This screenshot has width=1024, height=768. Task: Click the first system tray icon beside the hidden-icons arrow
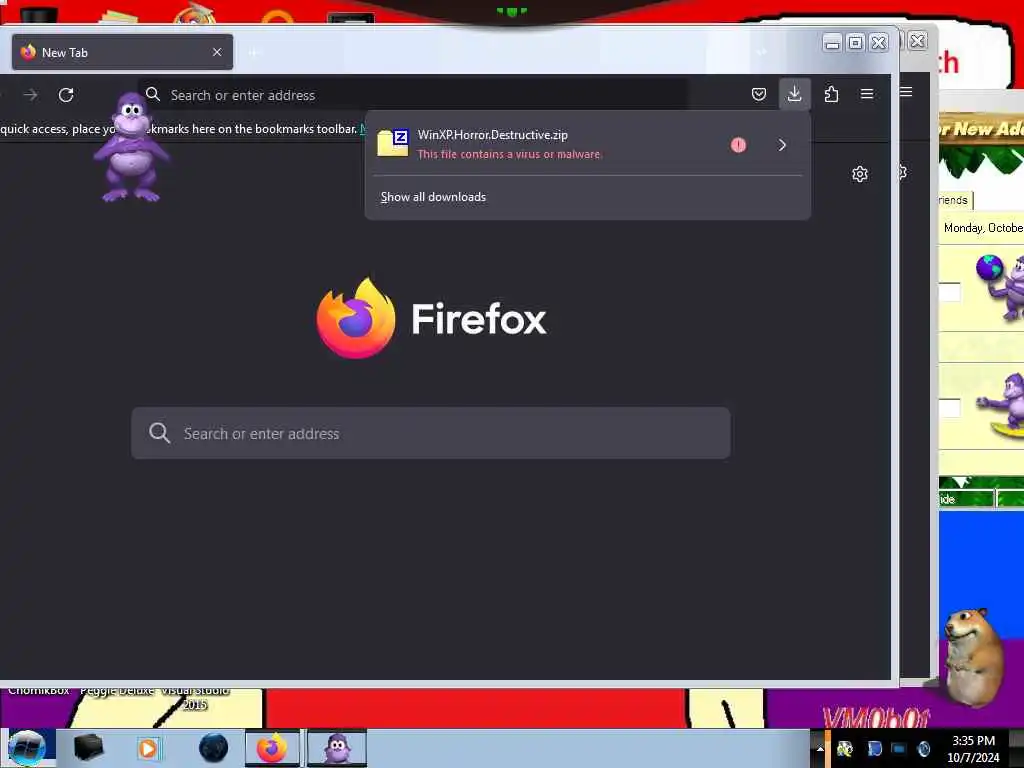pos(844,748)
